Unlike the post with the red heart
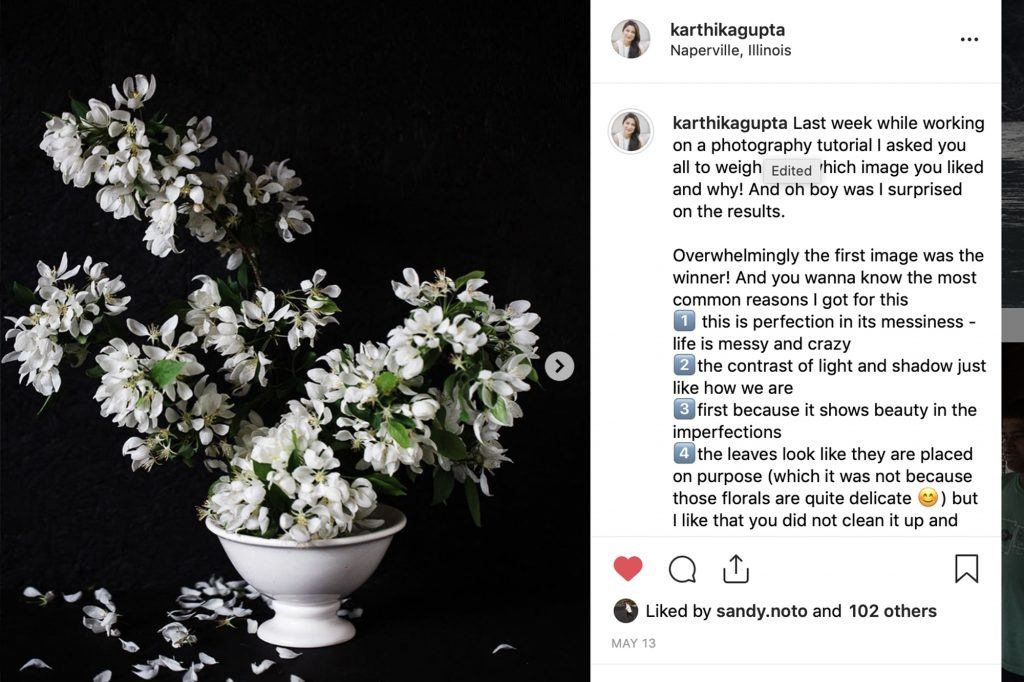The width and height of the screenshot is (1024, 682). pyautogui.click(x=628, y=568)
